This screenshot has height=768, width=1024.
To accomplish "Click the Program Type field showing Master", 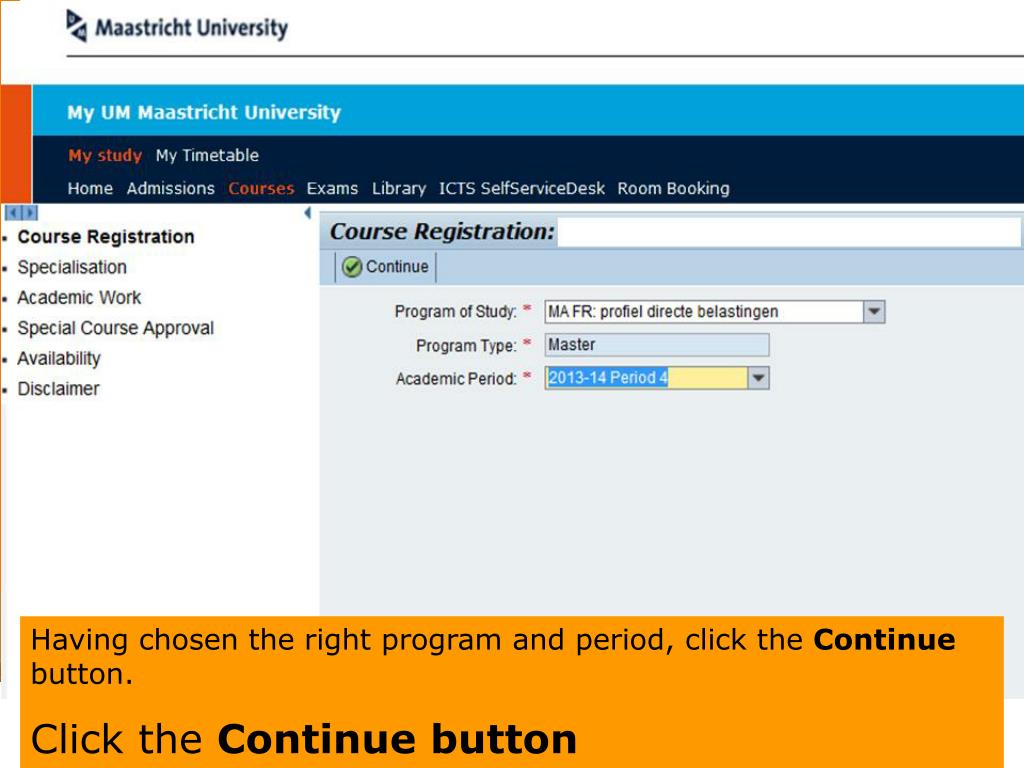I will (657, 345).
